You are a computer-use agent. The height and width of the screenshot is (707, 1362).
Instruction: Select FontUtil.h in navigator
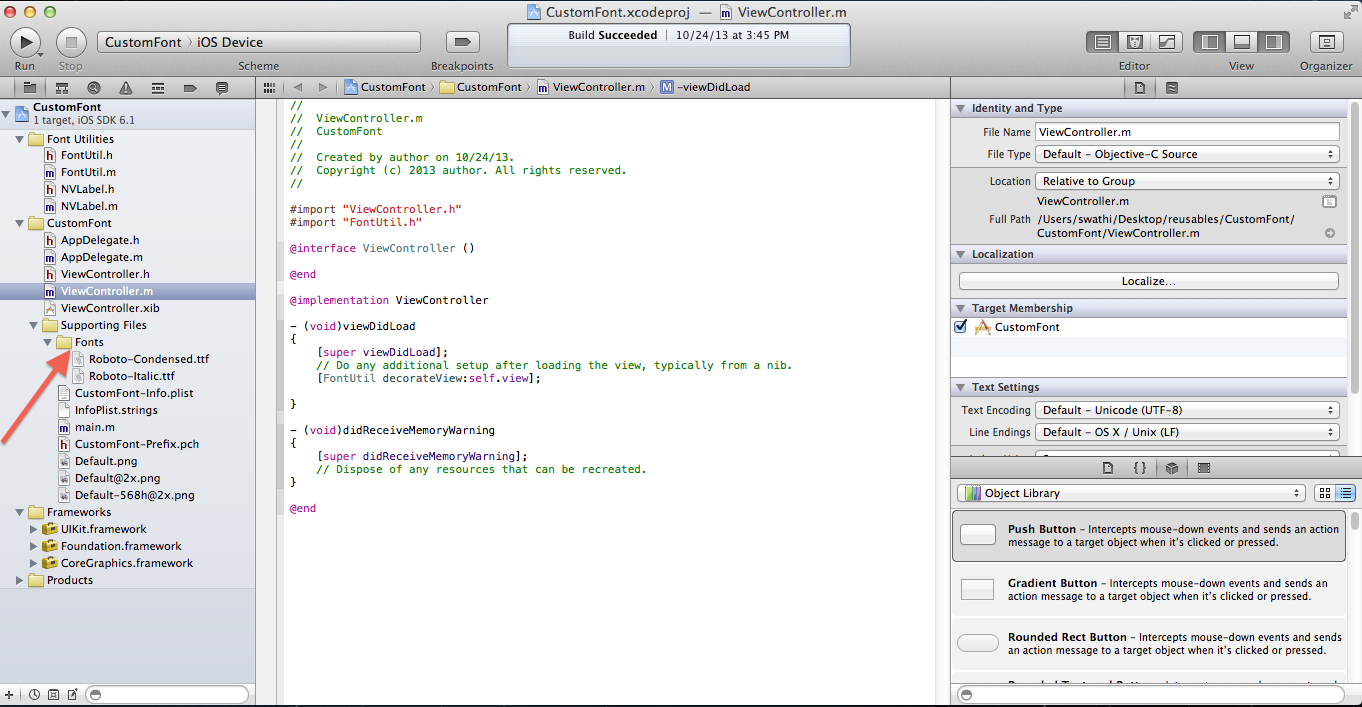[x=87, y=155]
